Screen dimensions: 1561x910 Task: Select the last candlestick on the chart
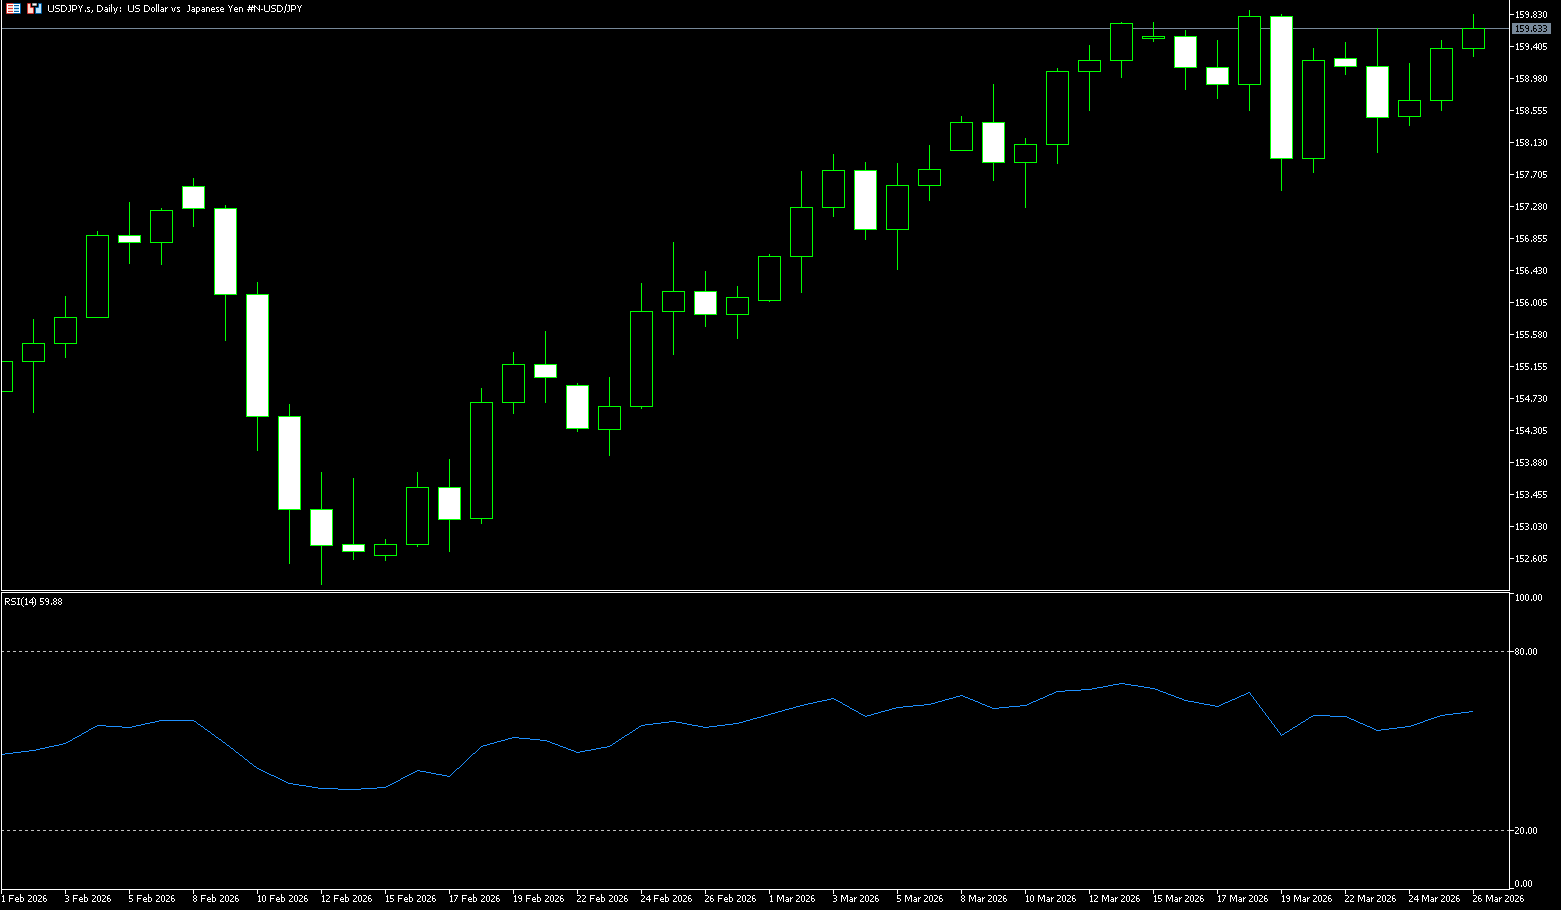(x=1473, y=39)
